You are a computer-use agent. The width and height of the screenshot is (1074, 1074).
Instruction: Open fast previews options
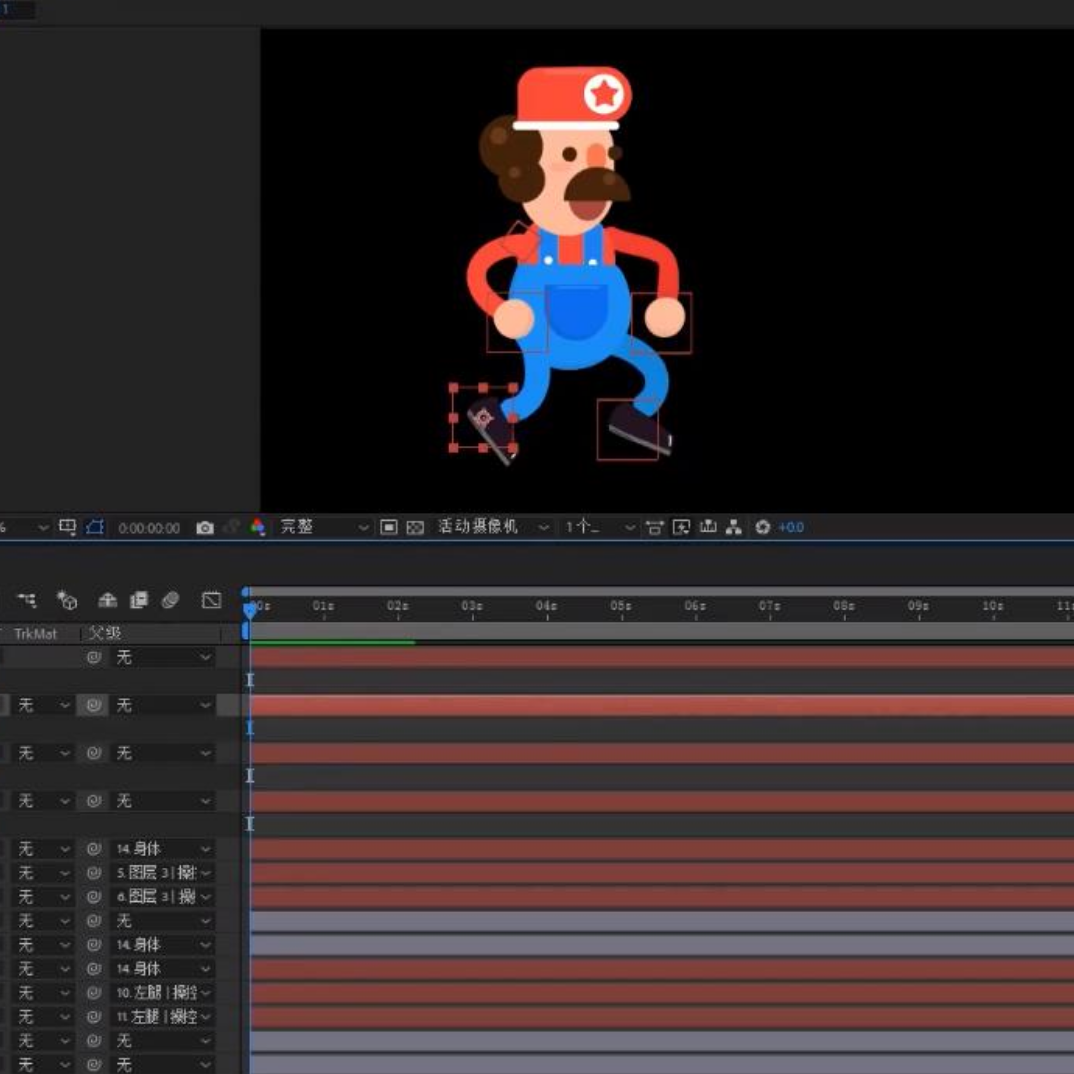[x=681, y=527]
